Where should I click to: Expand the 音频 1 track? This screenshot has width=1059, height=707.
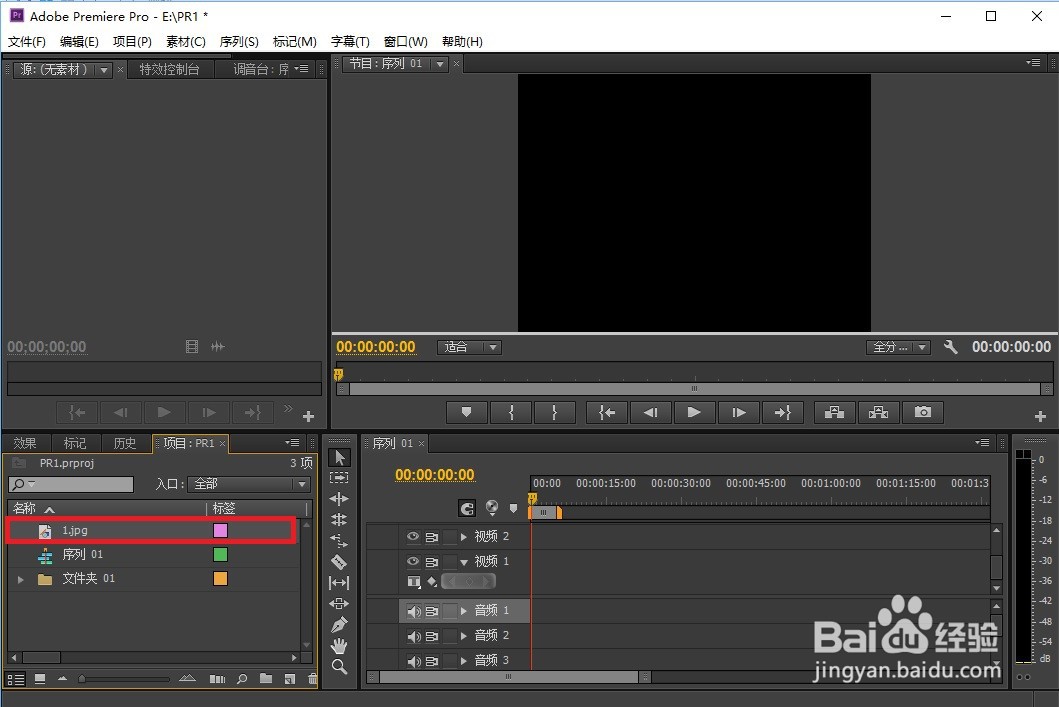463,610
